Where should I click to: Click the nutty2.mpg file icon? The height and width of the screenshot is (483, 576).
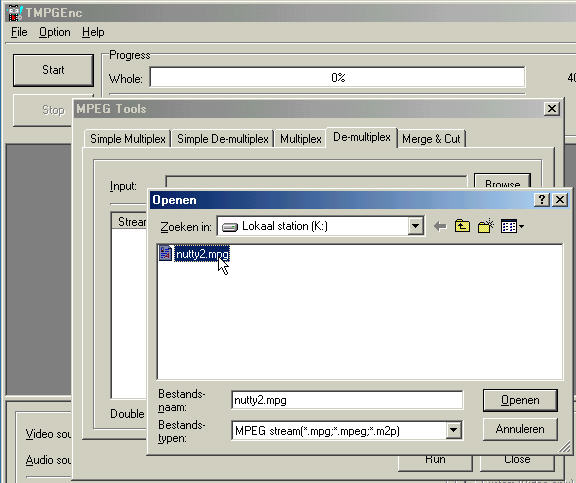point(165,253)
